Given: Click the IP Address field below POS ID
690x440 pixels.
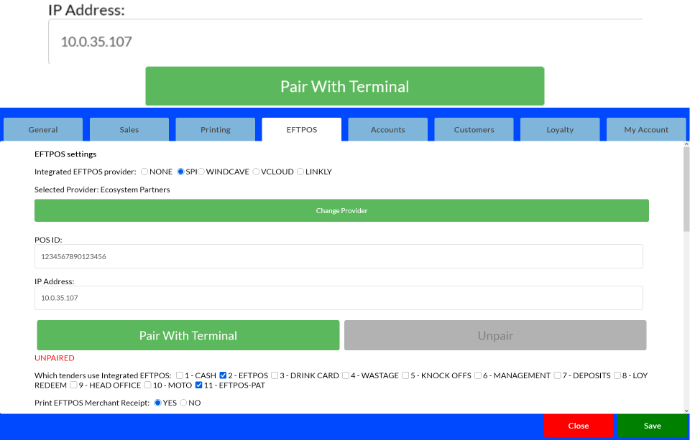Looking at the screenshot, I should tap(338, 298).
